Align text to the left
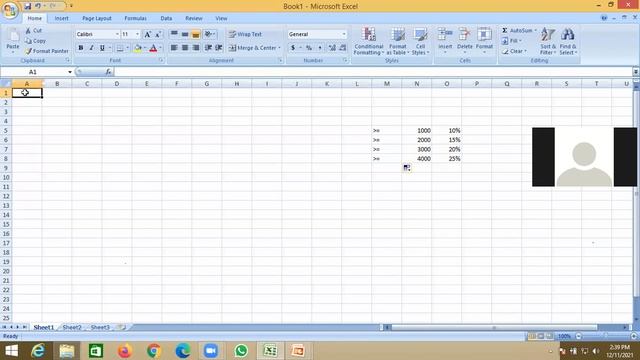Image resolution: width=640 pixels, height=360 pixels. 174,48
